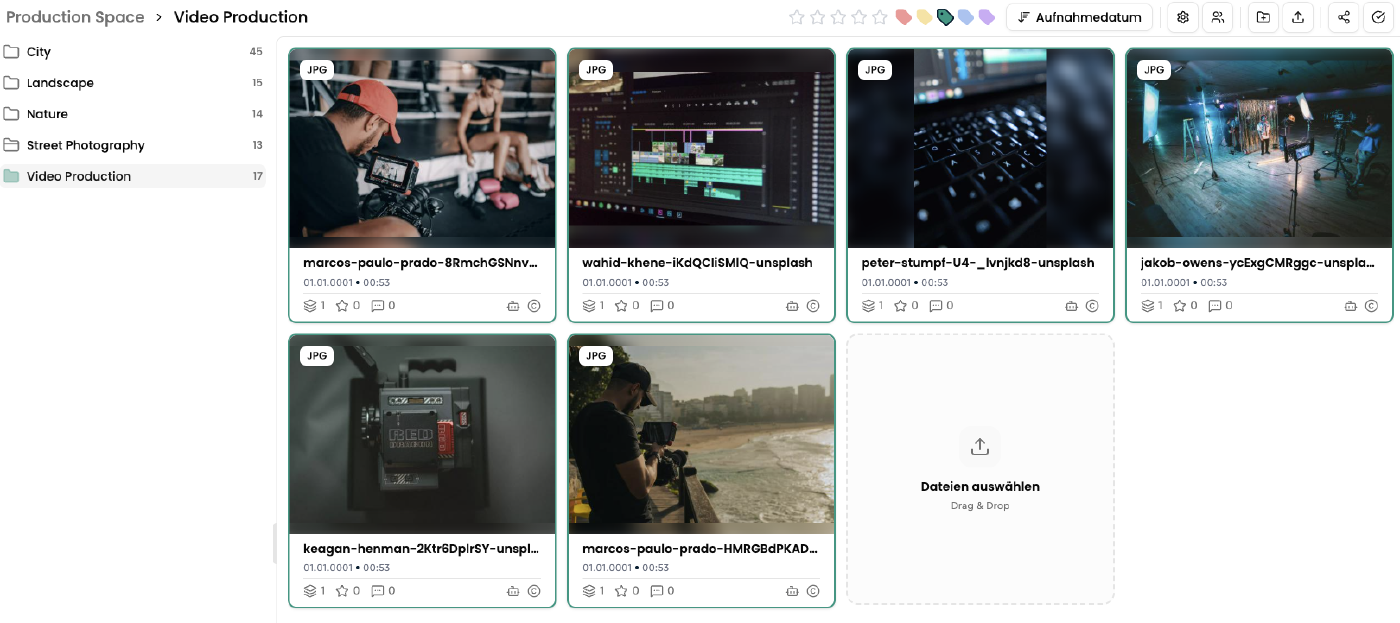The image size is (1400, 623).
Task: Select the red color label tag
Action: (x=903, y=17)
